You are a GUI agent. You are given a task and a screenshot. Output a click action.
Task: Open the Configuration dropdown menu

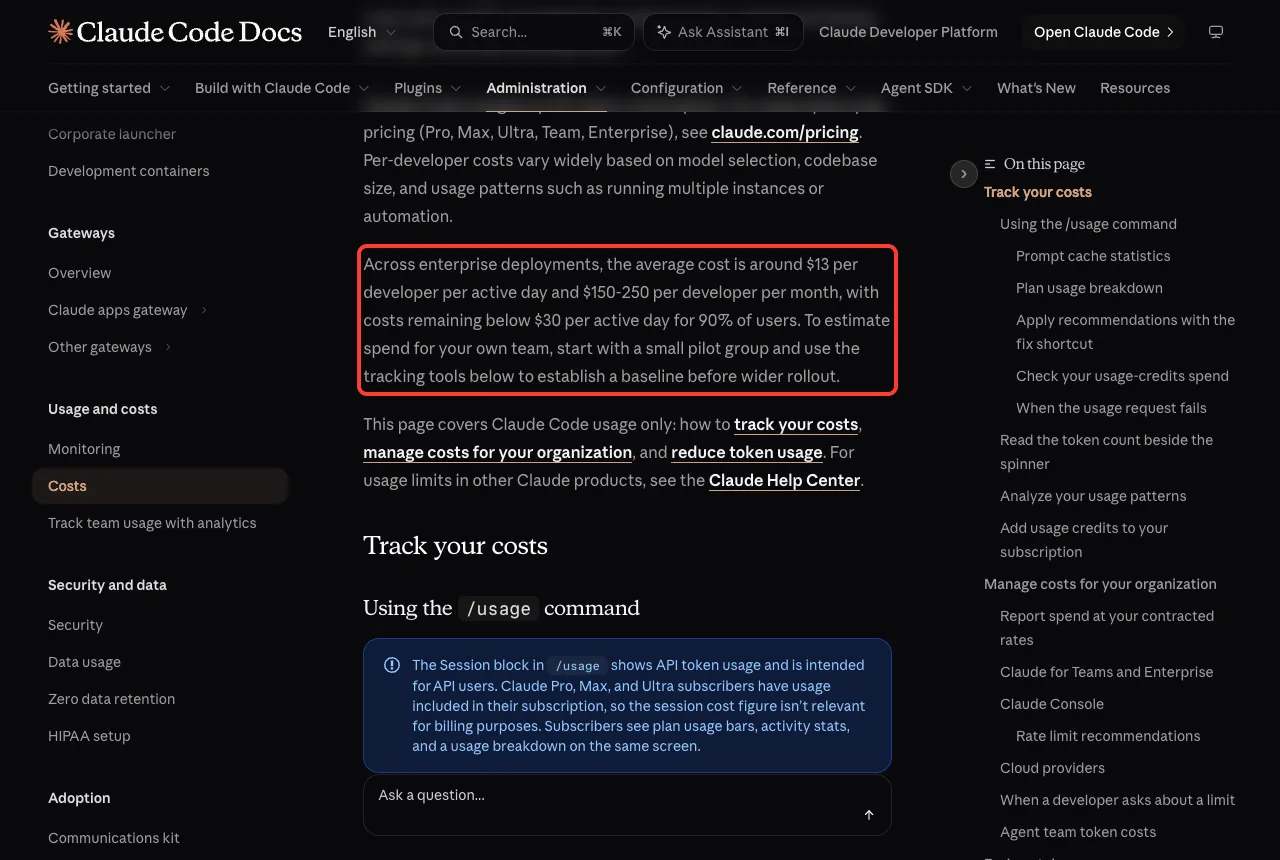[x=687, y=88]
